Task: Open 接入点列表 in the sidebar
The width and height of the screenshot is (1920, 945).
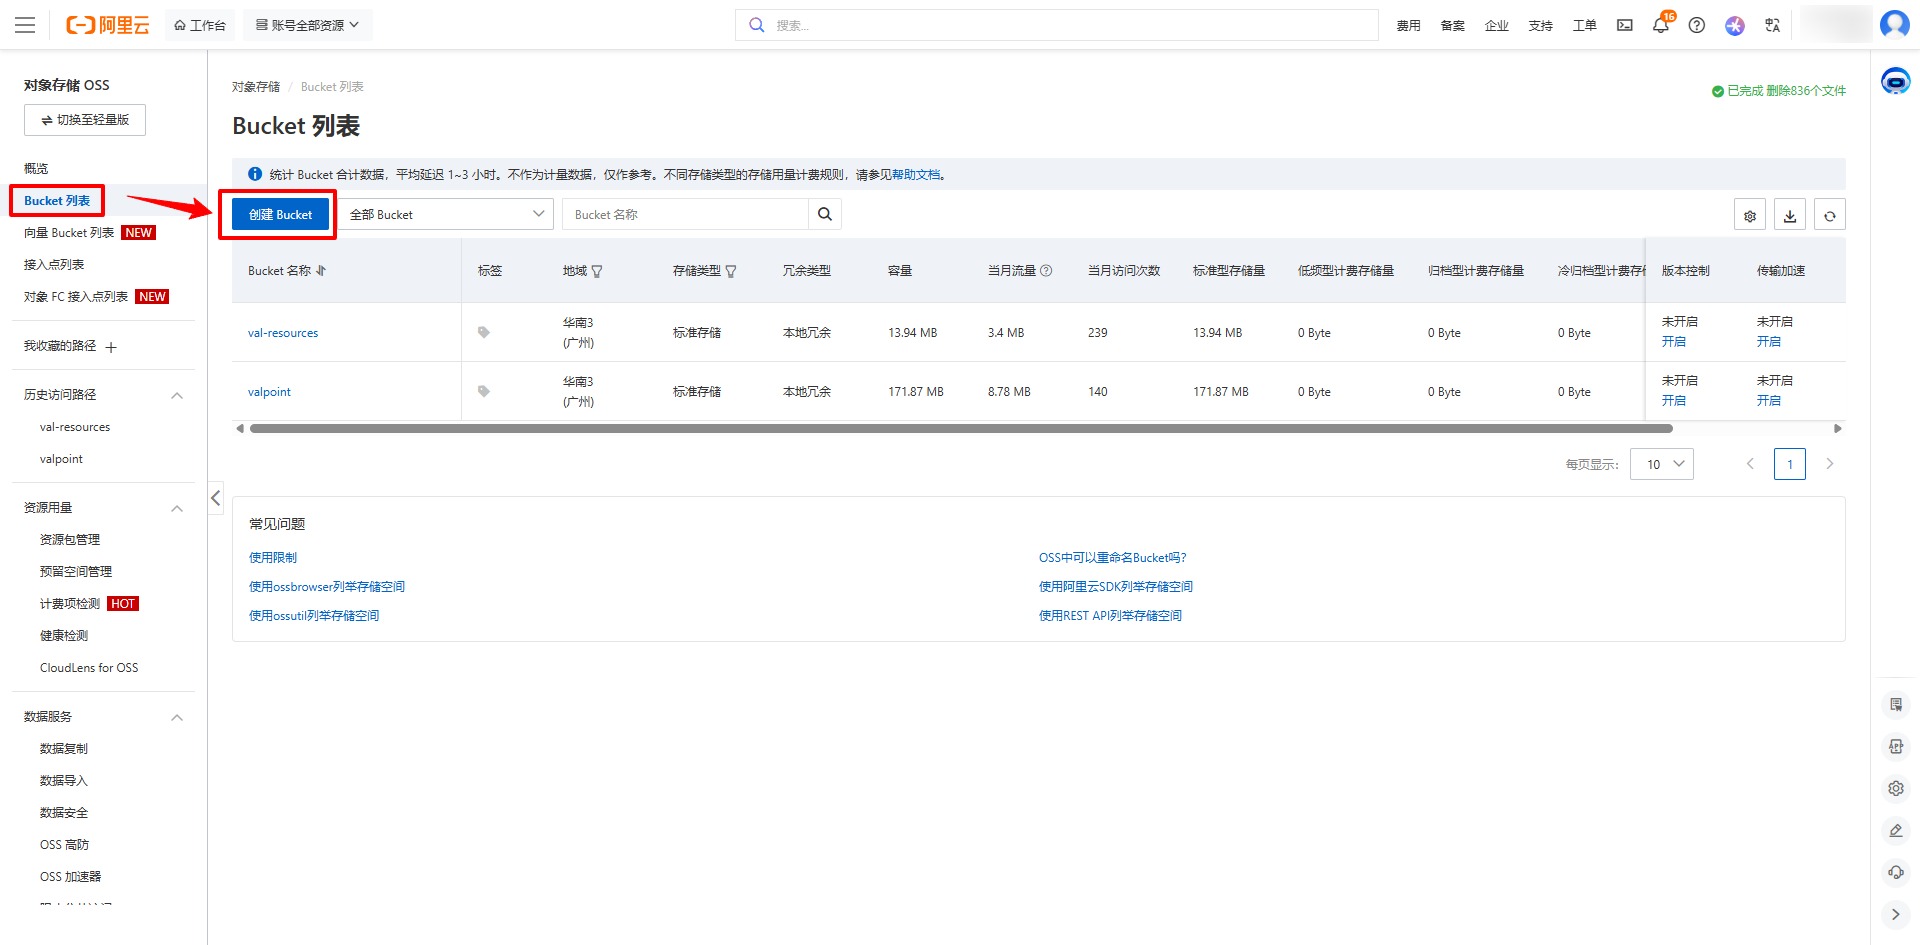Action: tap(54, 265)
